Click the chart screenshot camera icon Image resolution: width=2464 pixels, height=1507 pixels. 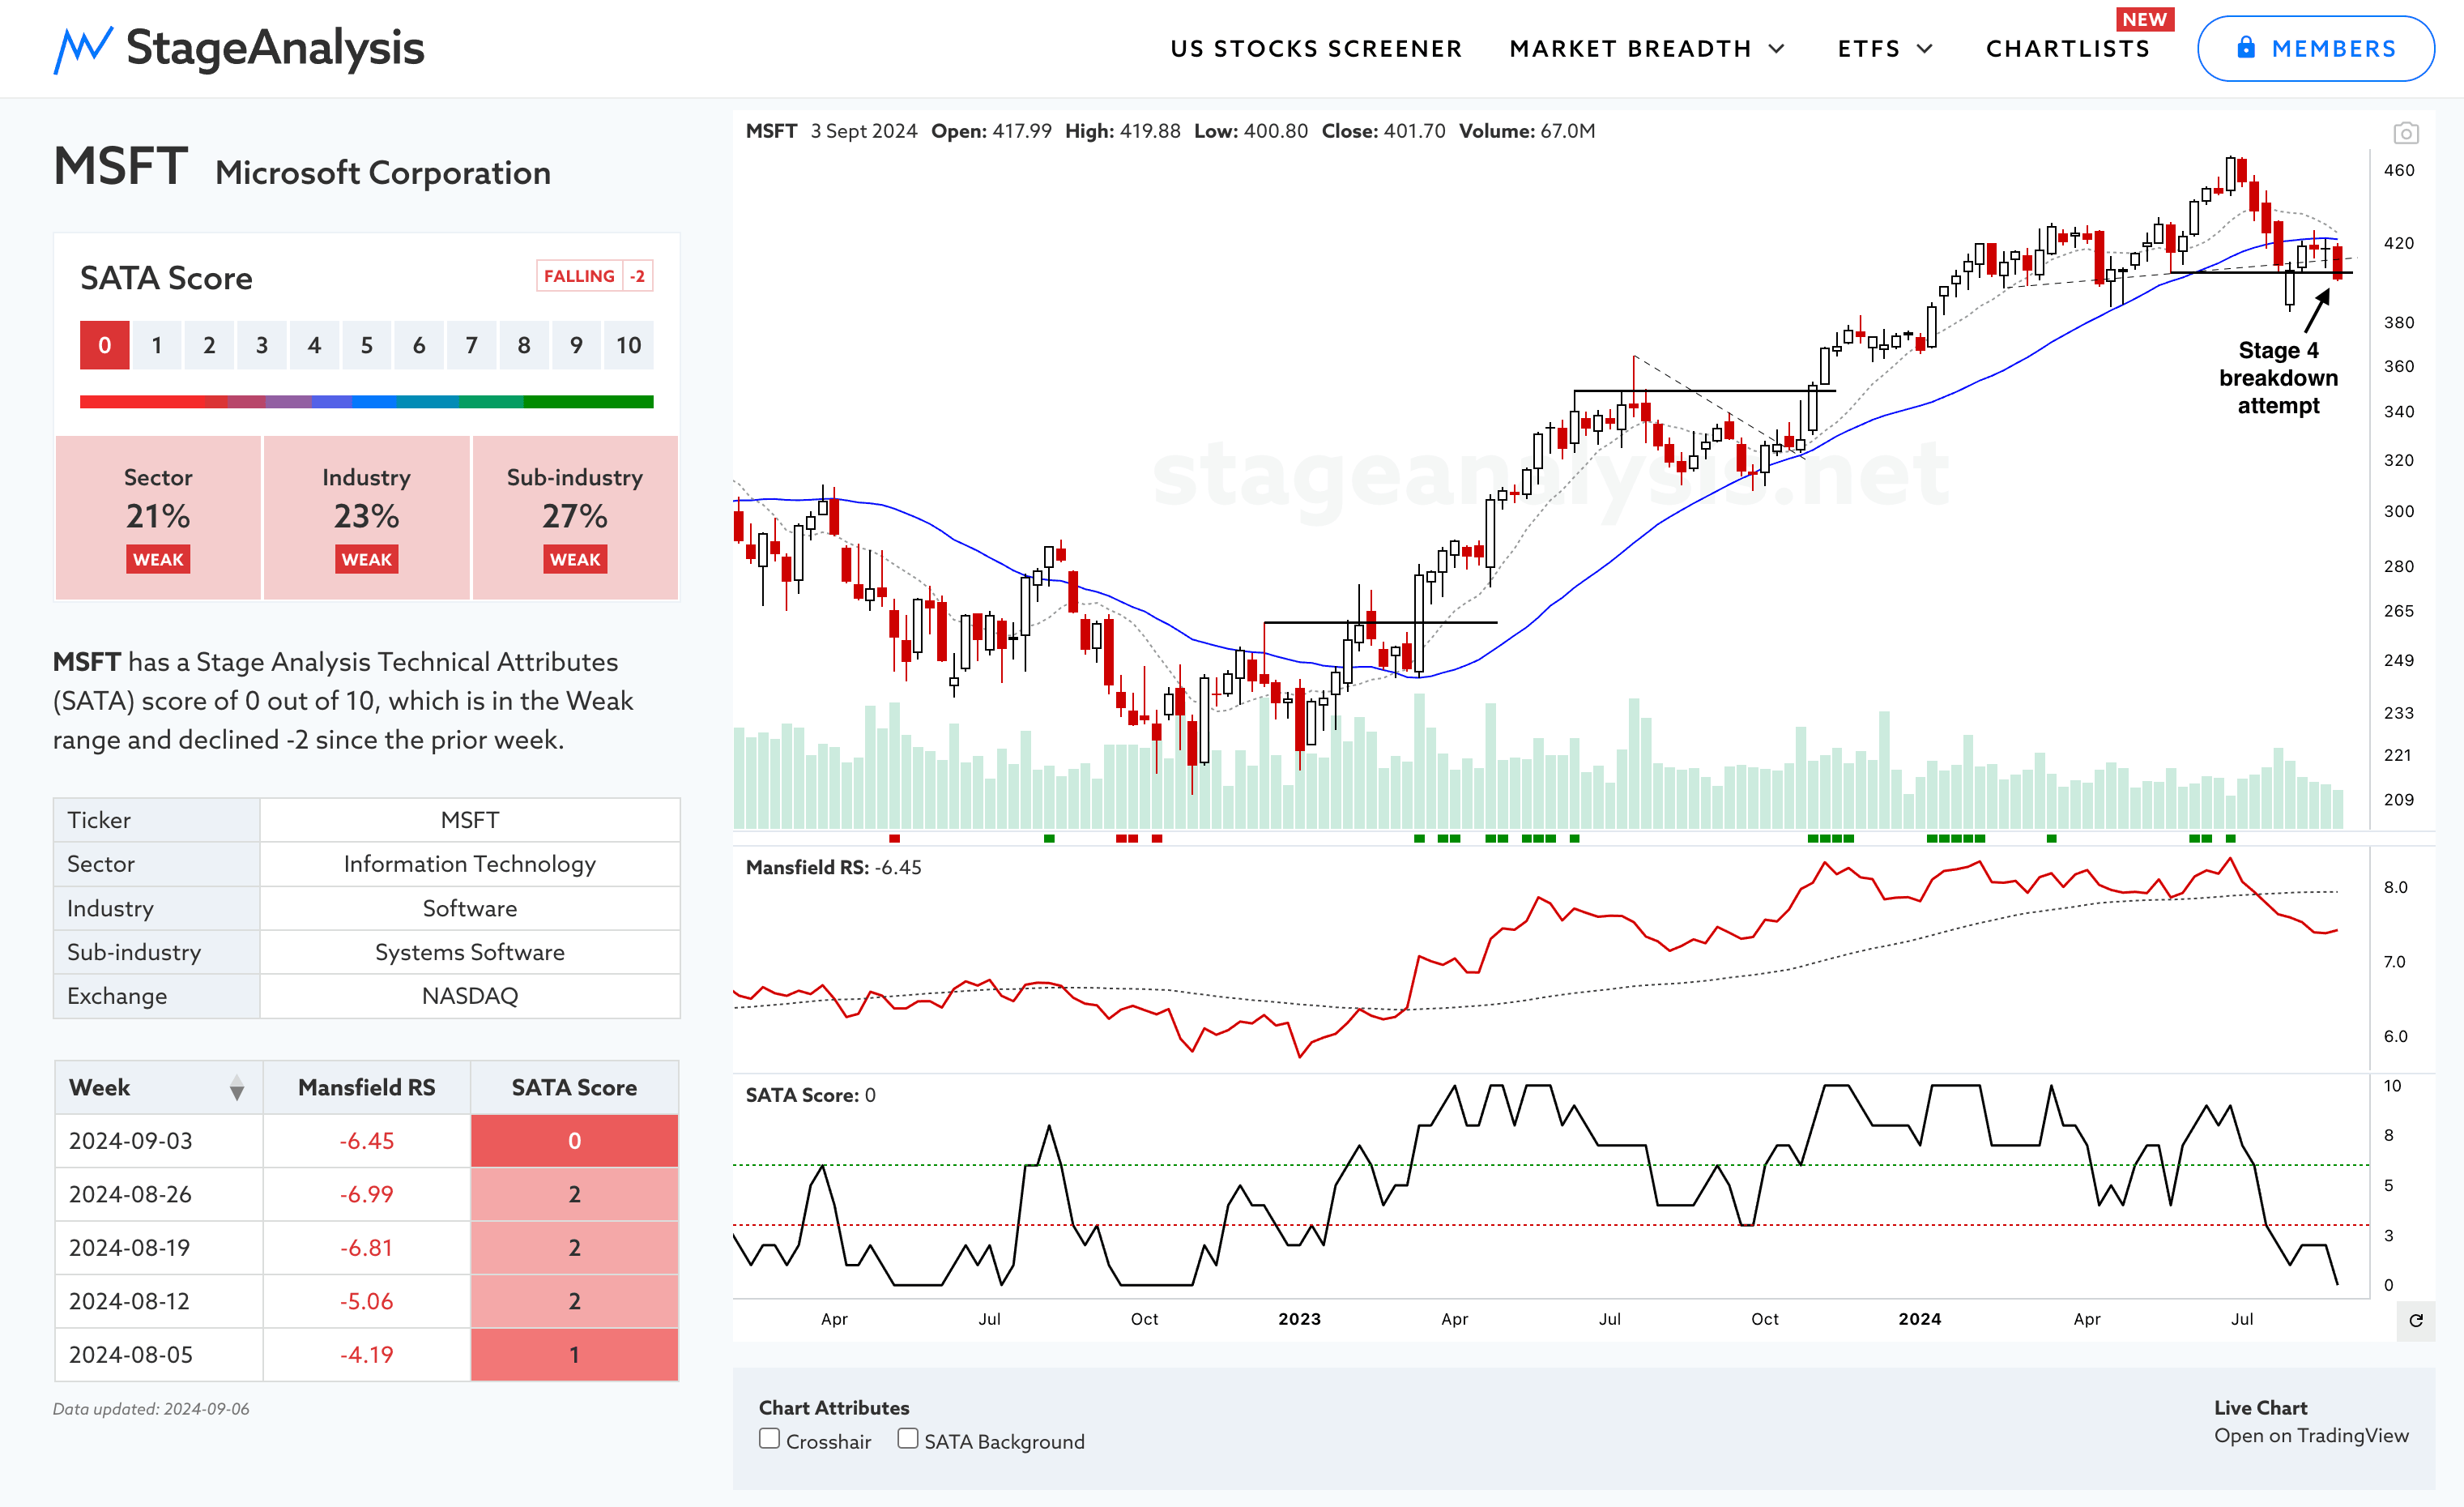pyautogui.click(x=2405, y=132)
